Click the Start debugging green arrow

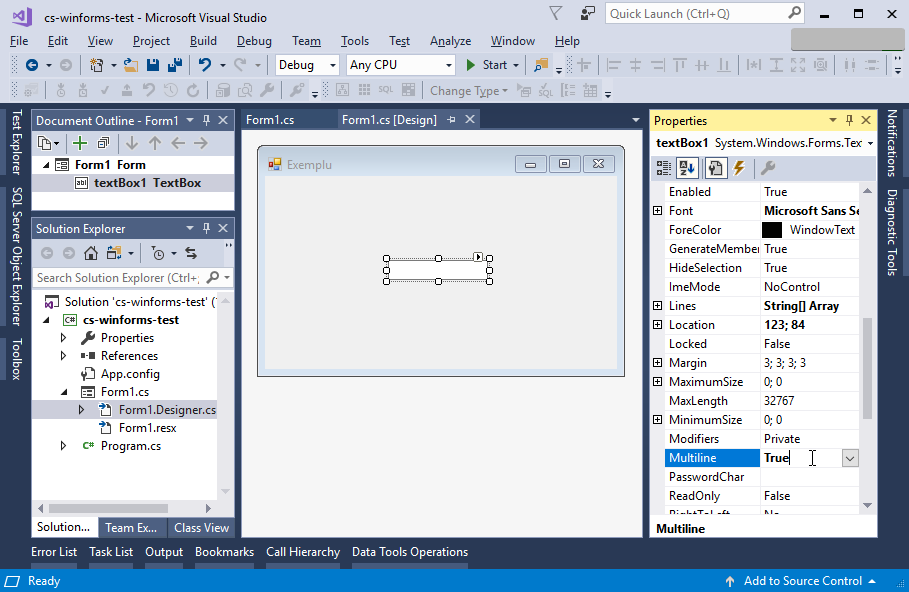click(x=471, y=65)
